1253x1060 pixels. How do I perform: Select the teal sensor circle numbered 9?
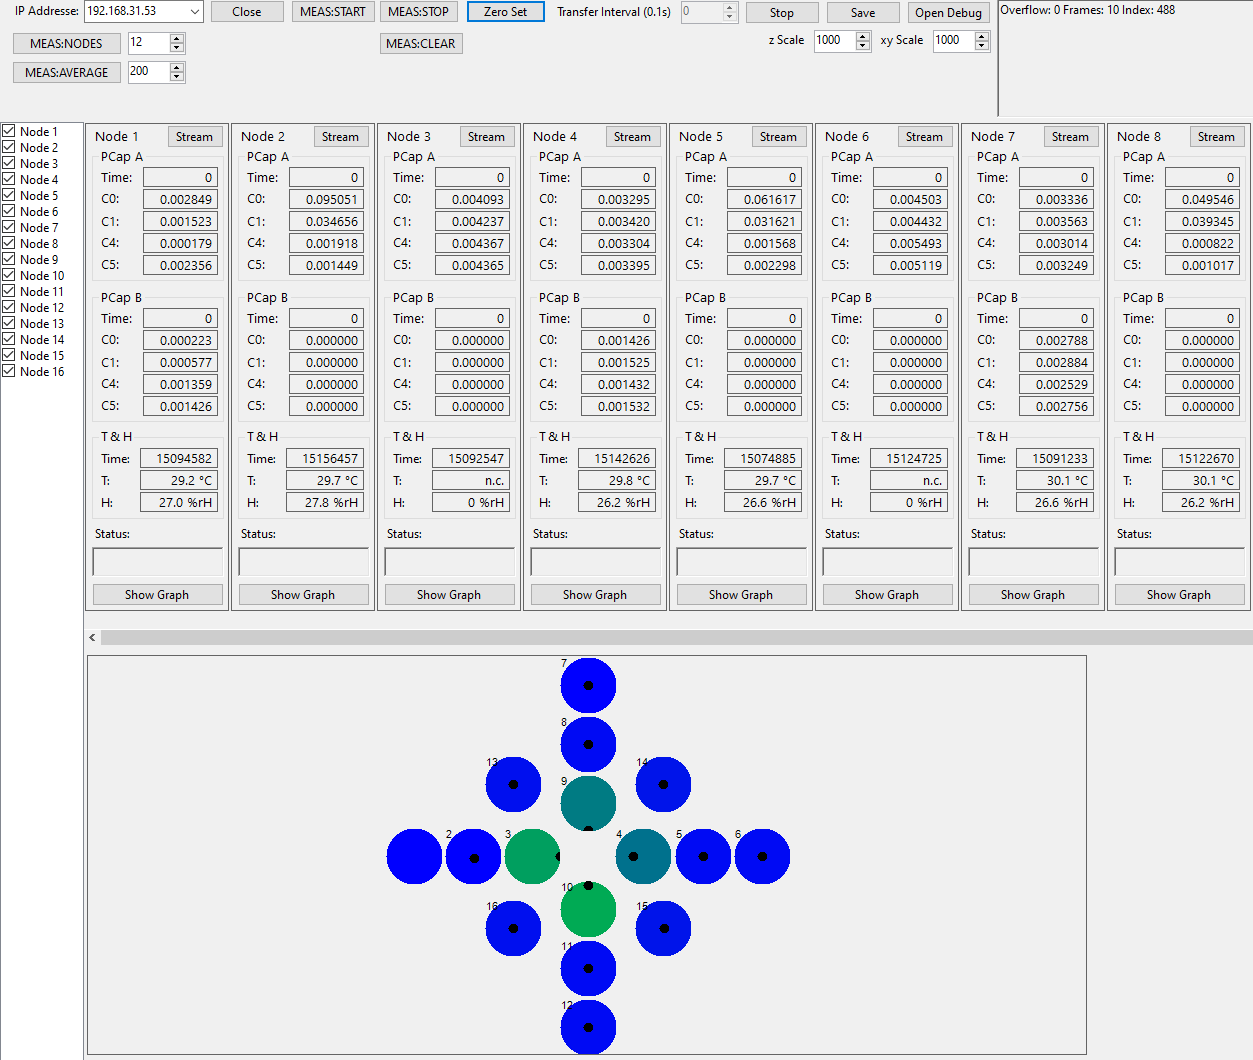[588, 803]
